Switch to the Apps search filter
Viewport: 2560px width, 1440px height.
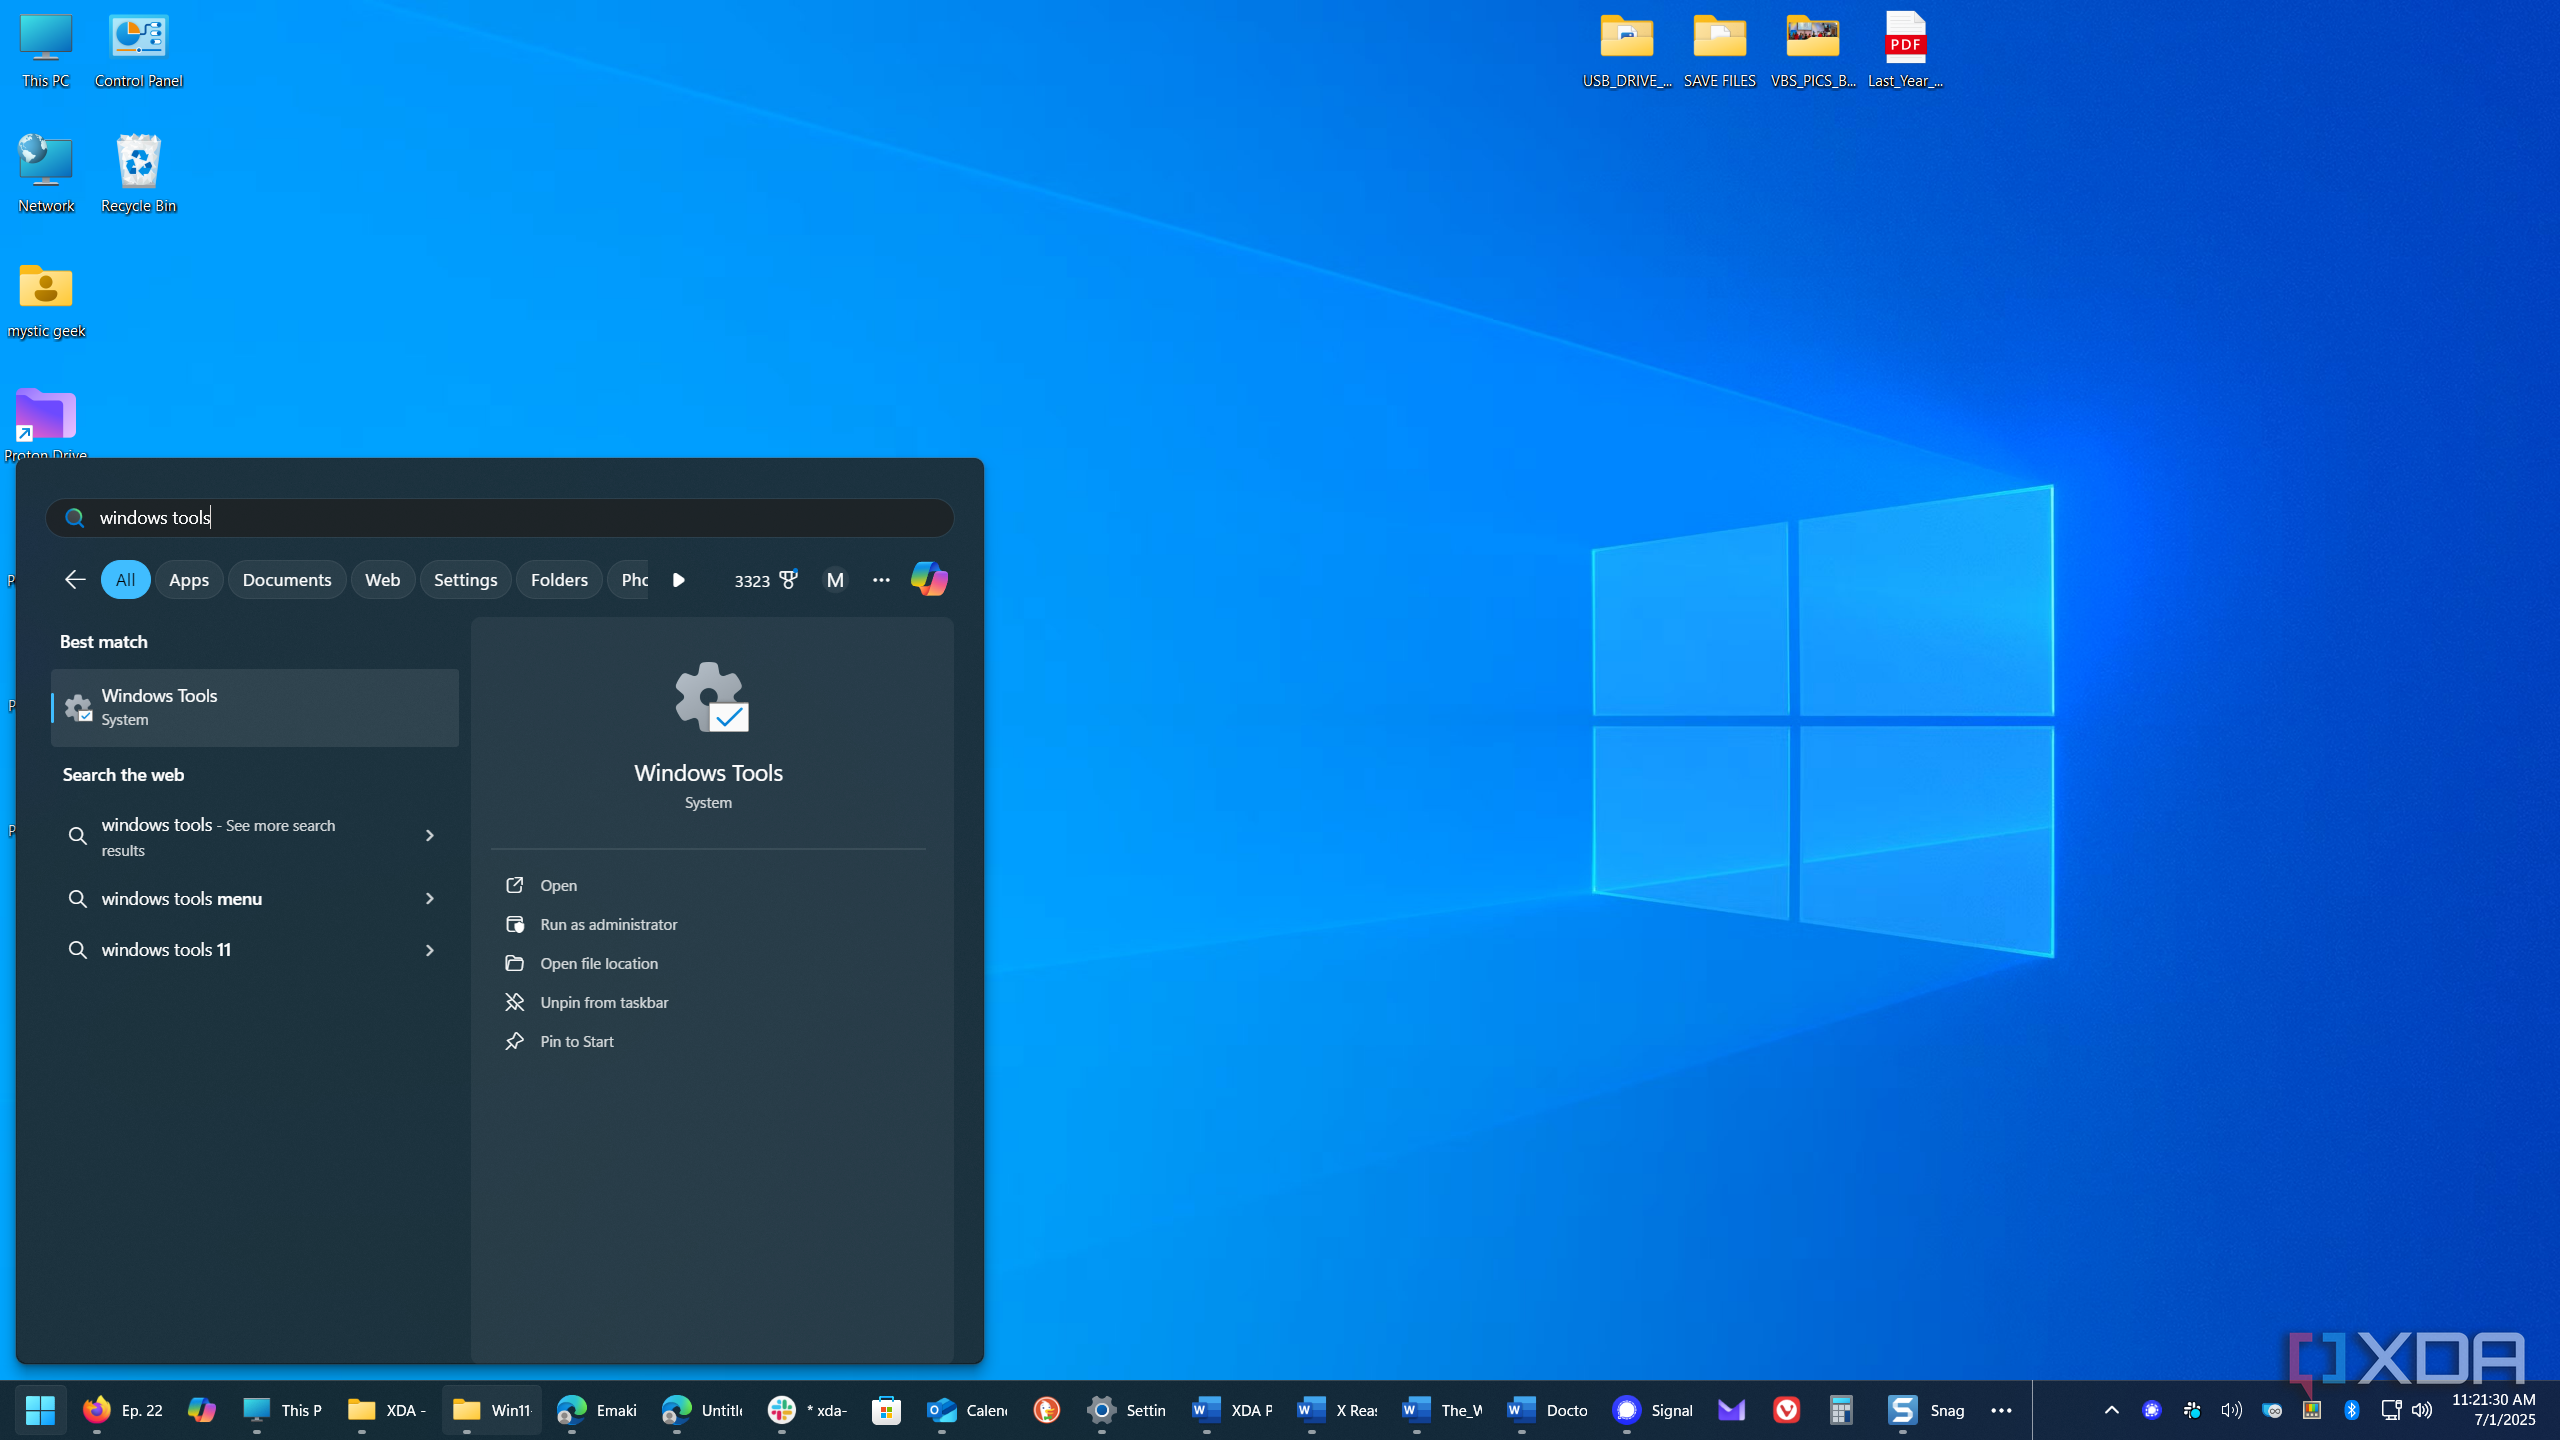tap(188, 579)
